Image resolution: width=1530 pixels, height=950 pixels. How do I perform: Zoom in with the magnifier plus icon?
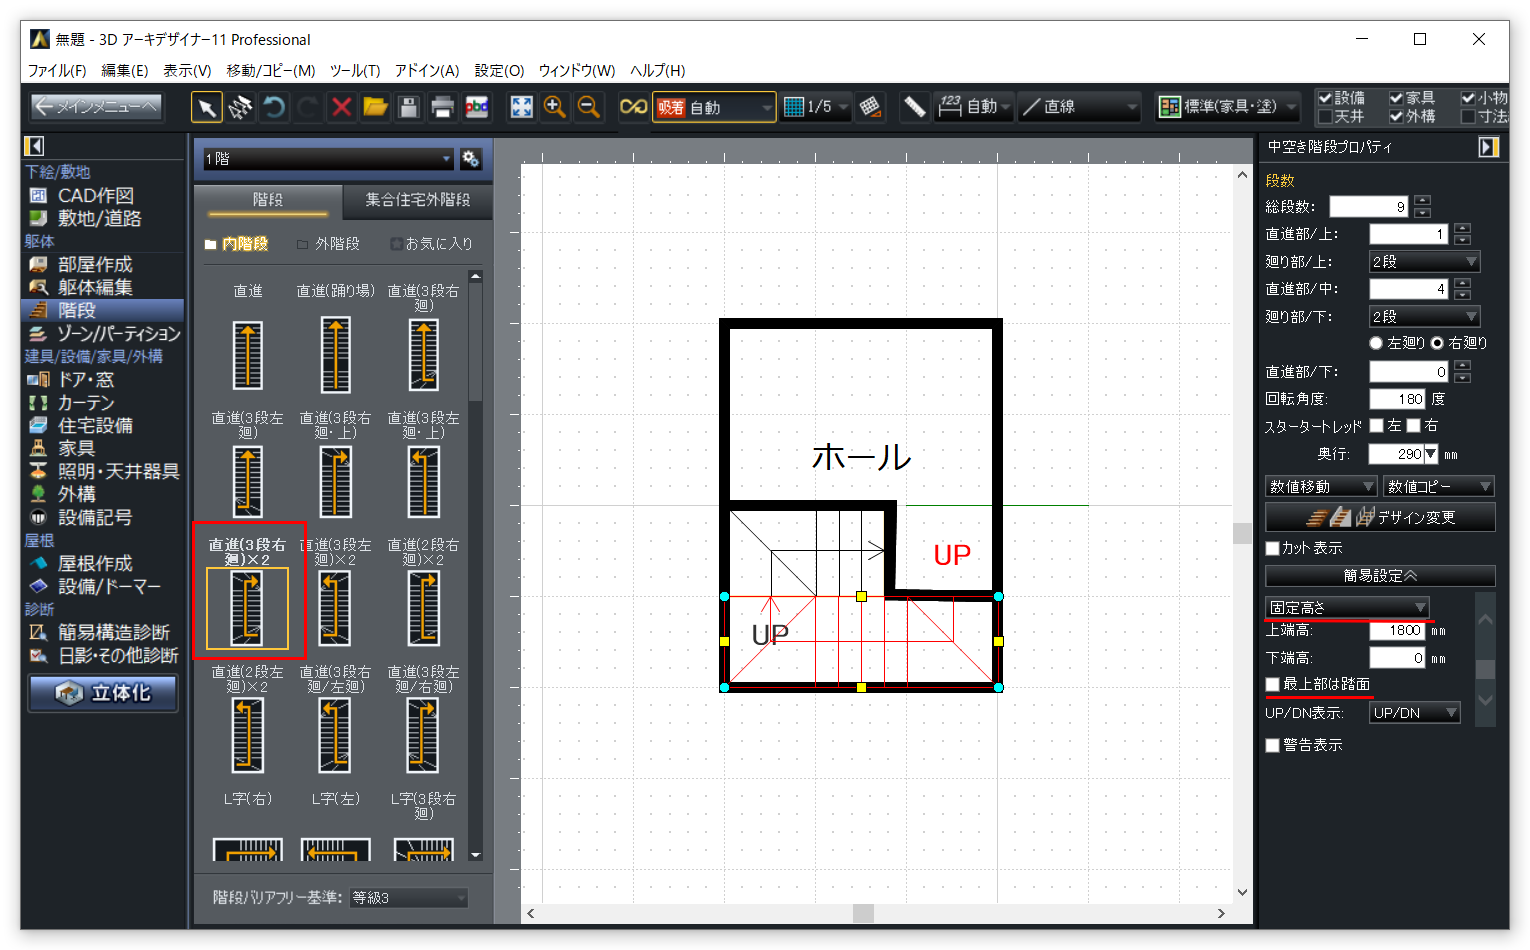point(555,107)
